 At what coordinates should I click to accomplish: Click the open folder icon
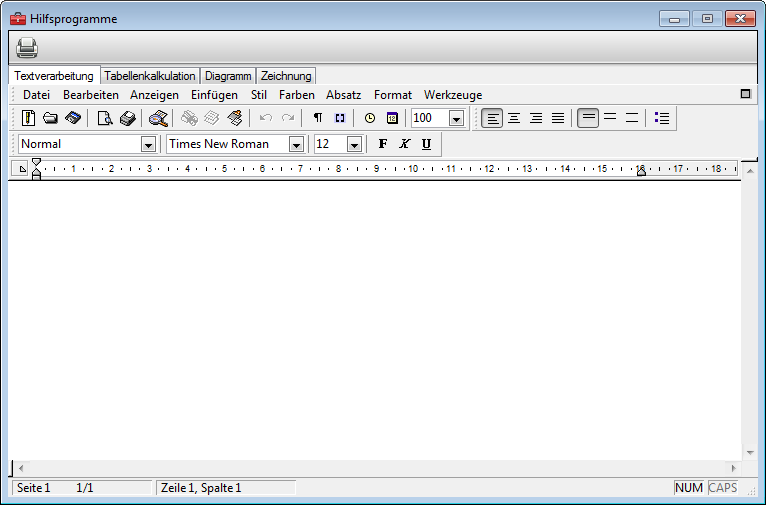click(x=50, y=118)
